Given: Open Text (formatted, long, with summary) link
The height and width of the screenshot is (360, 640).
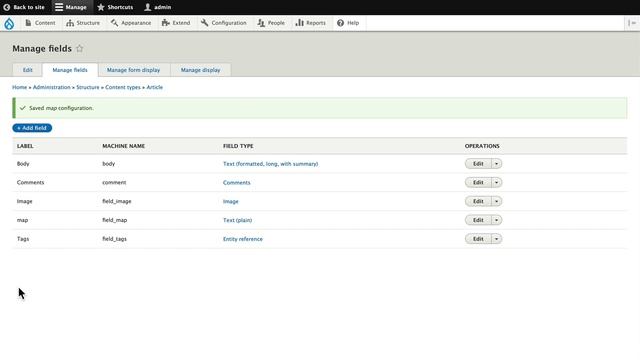Looking at the screenshot, I should (270, 164).
